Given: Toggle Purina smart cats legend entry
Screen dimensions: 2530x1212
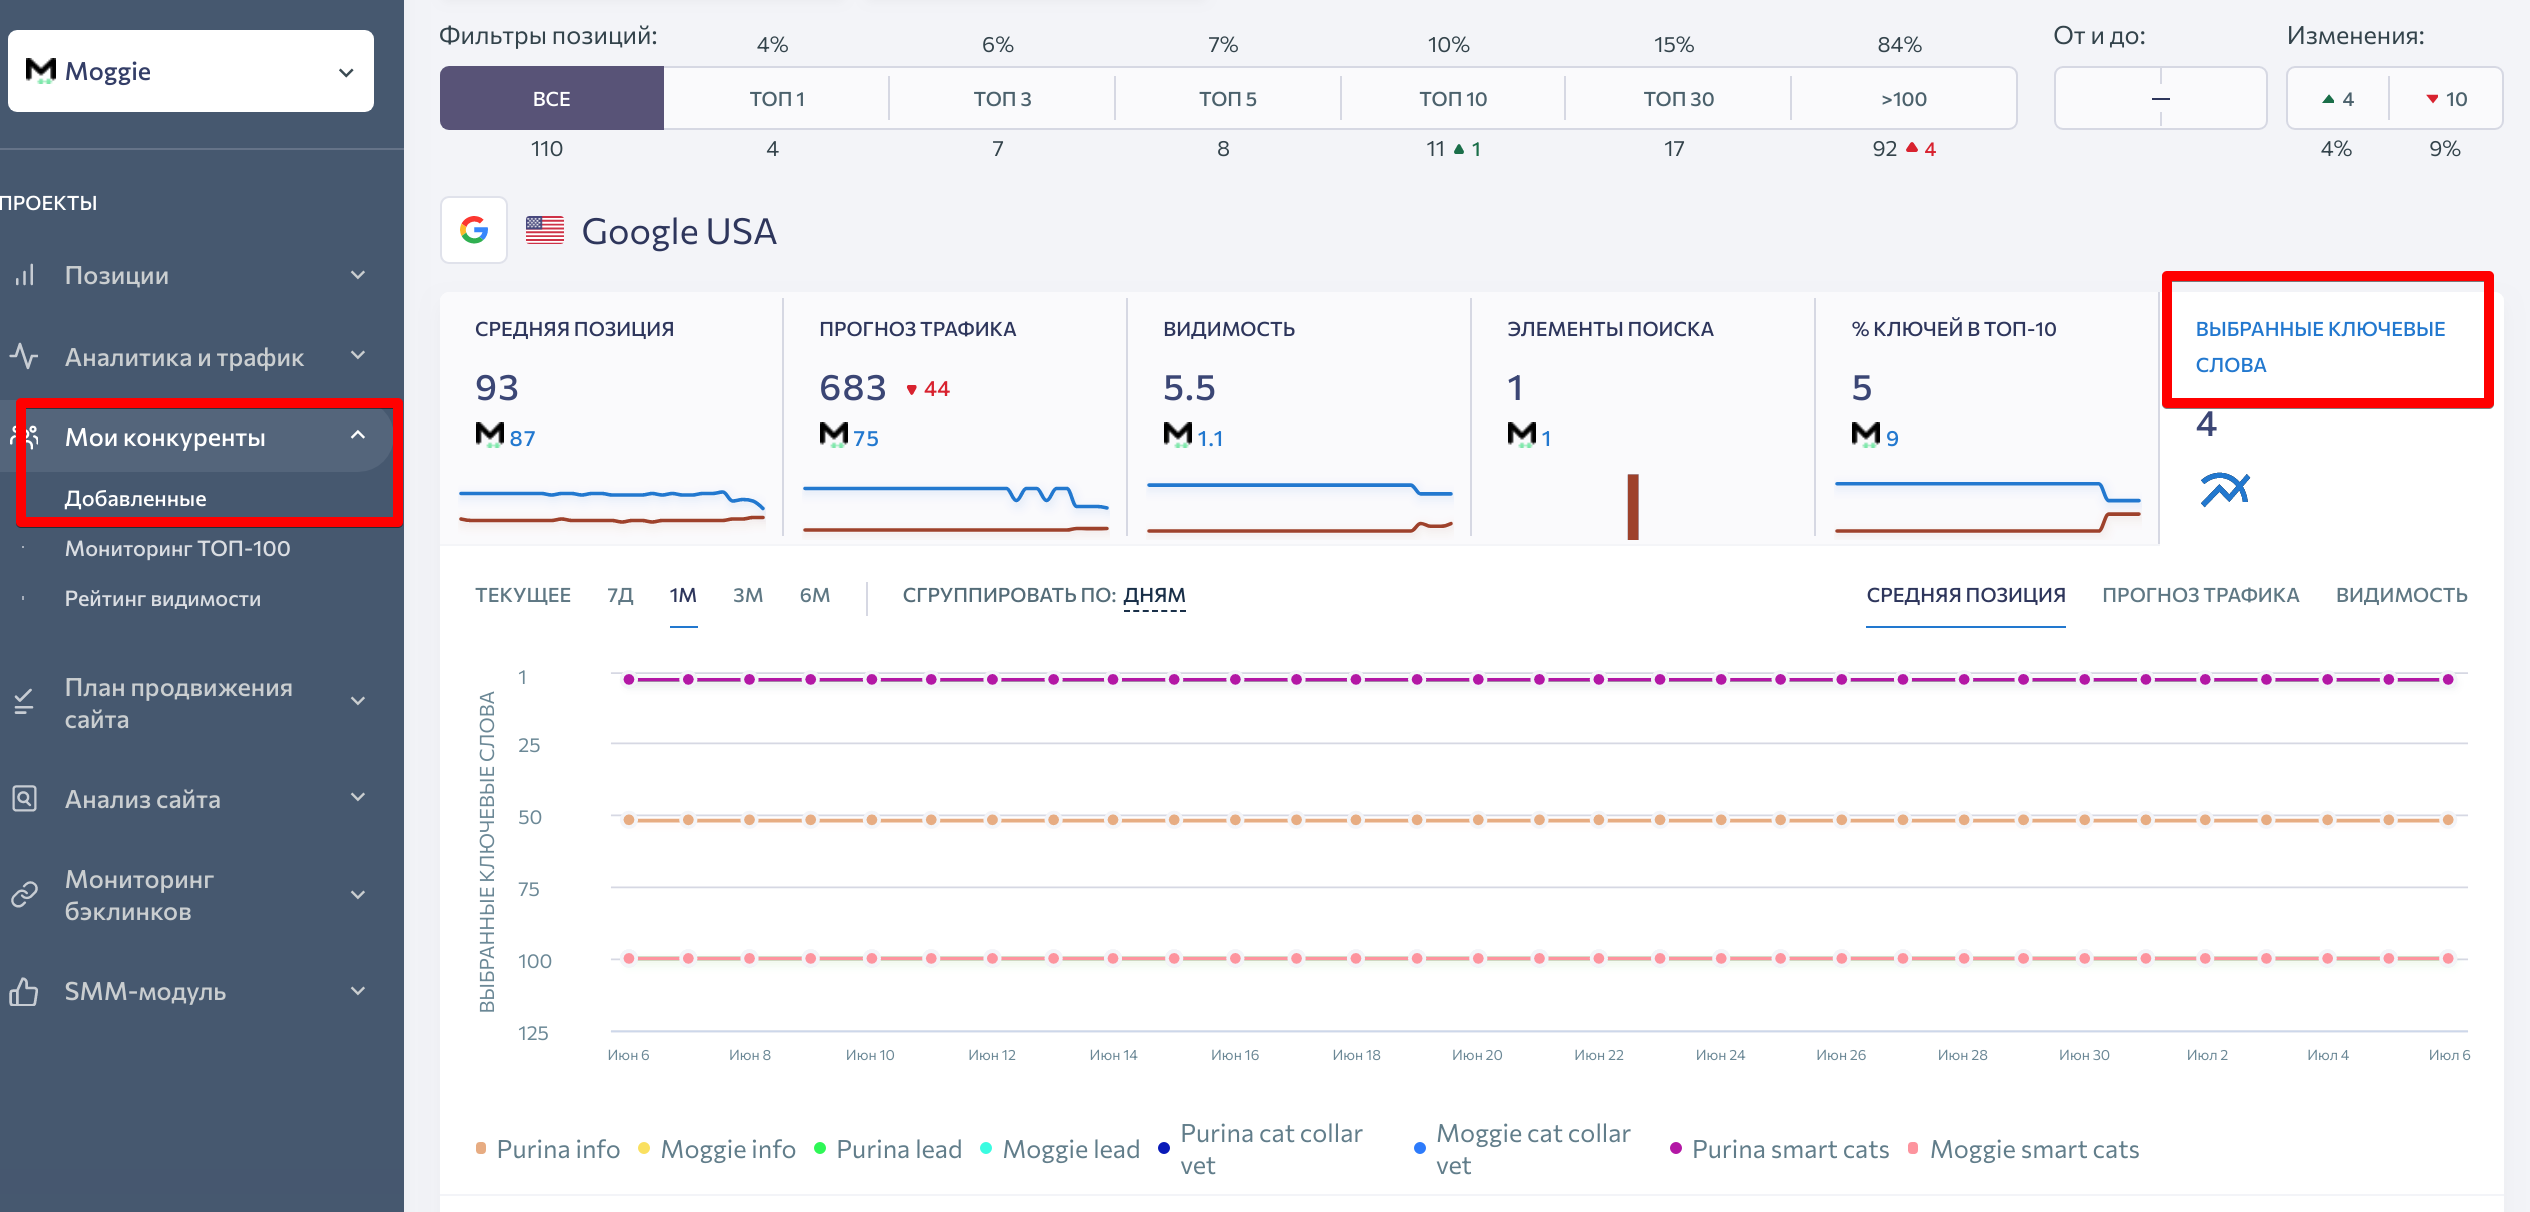Looking at the screenshot, I should coord(1780,1149).
